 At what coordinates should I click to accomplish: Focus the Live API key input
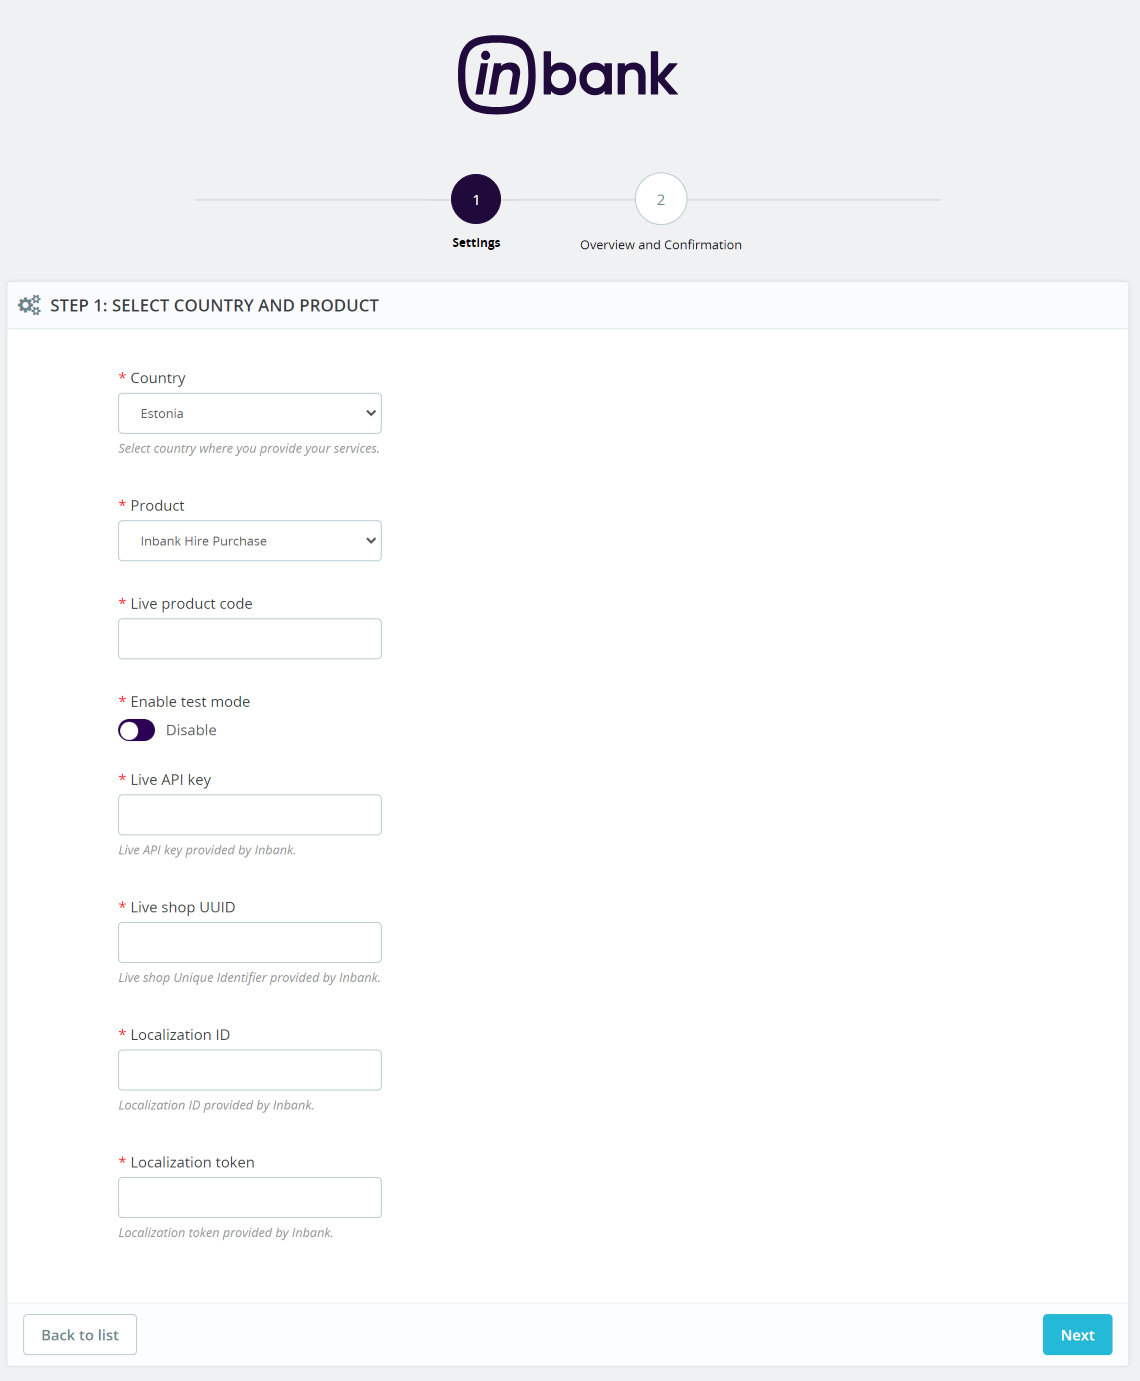tap(249, 815)
